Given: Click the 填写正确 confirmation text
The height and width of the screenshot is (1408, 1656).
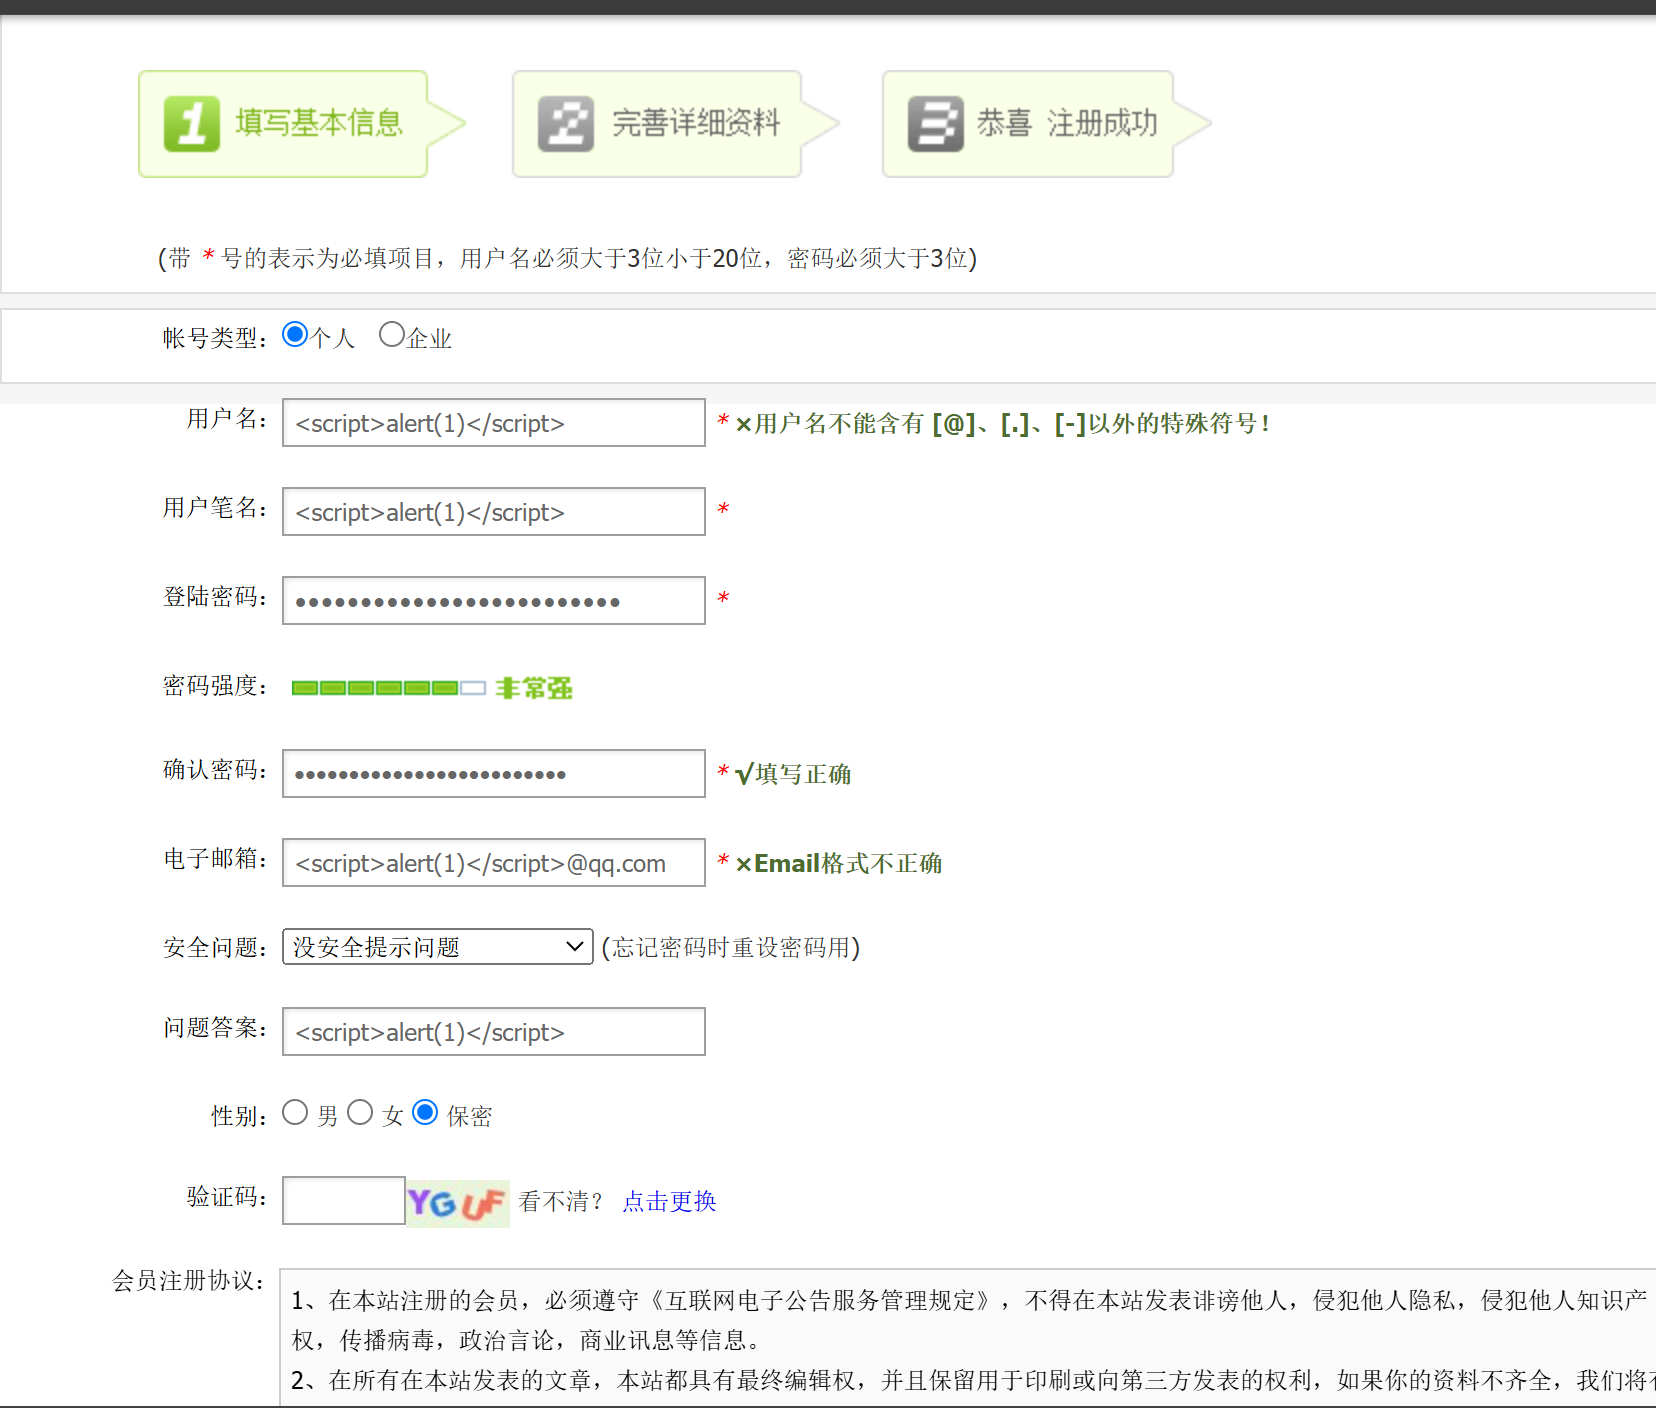Looking at the screenshot, I should click(x=793, y=774).
